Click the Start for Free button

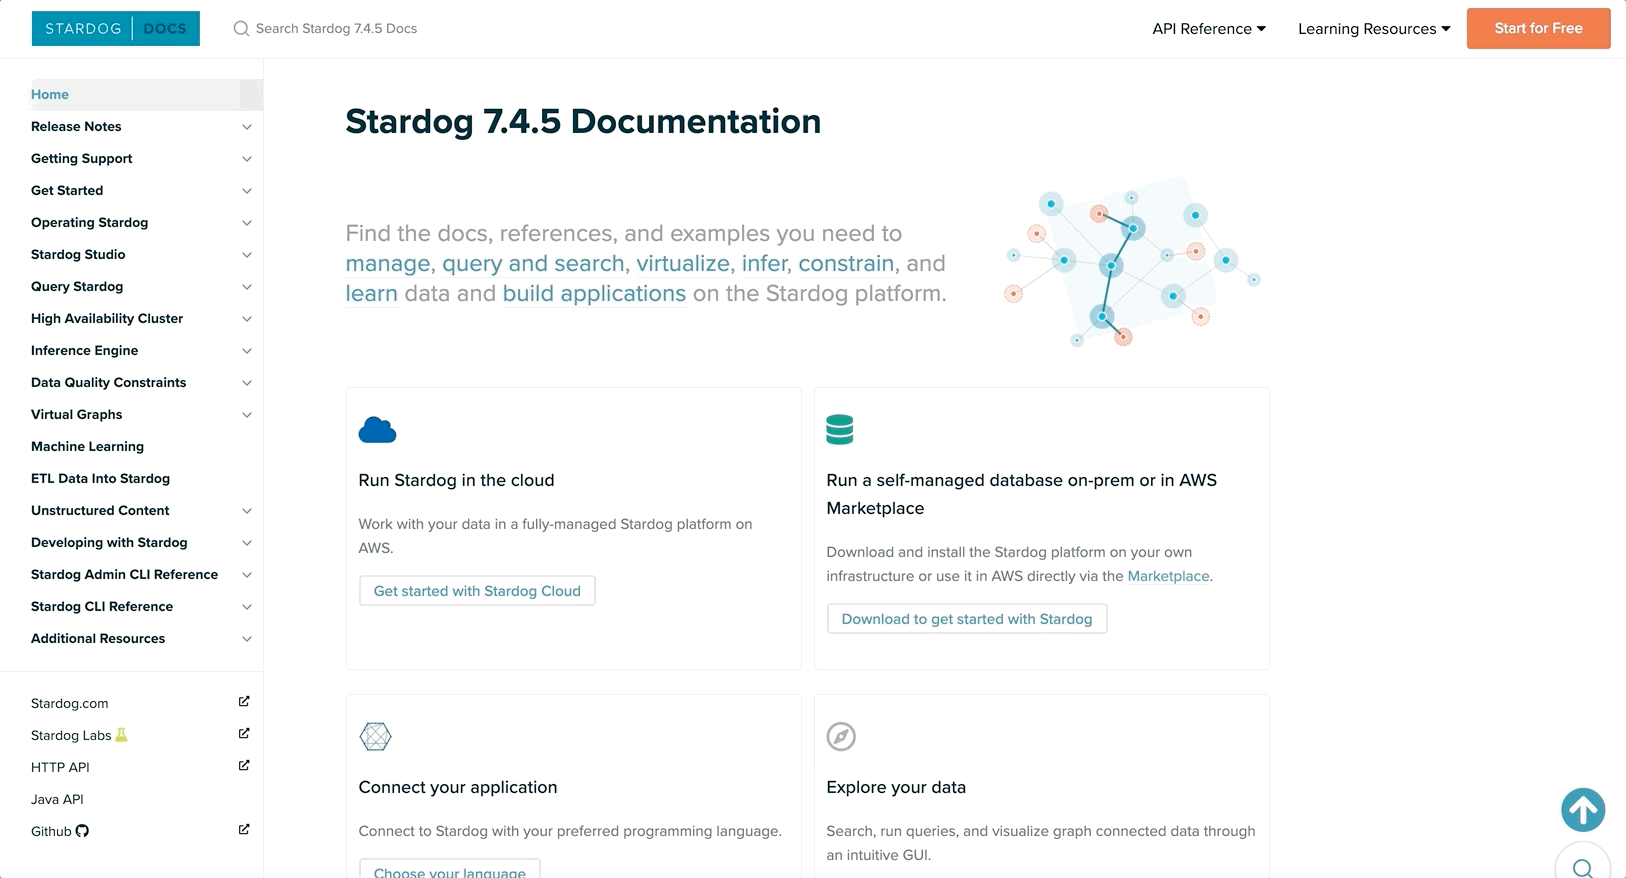click(x=1538, y=28)
